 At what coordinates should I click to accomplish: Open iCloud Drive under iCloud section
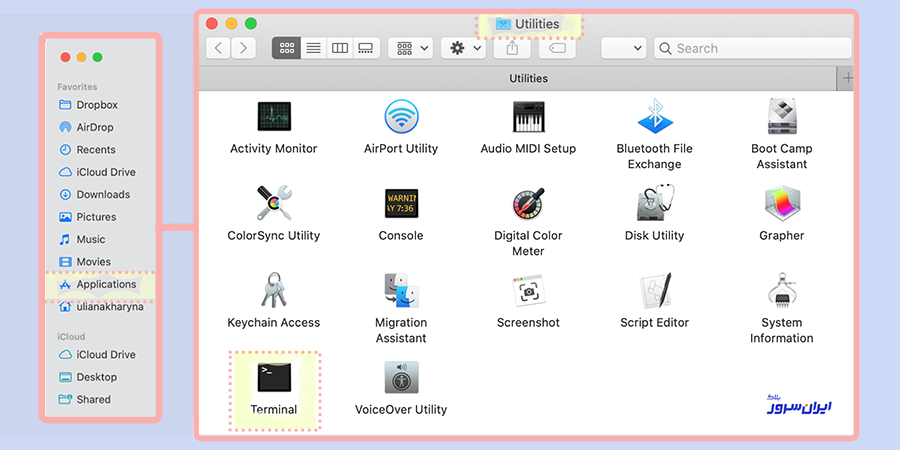(98, 355)
